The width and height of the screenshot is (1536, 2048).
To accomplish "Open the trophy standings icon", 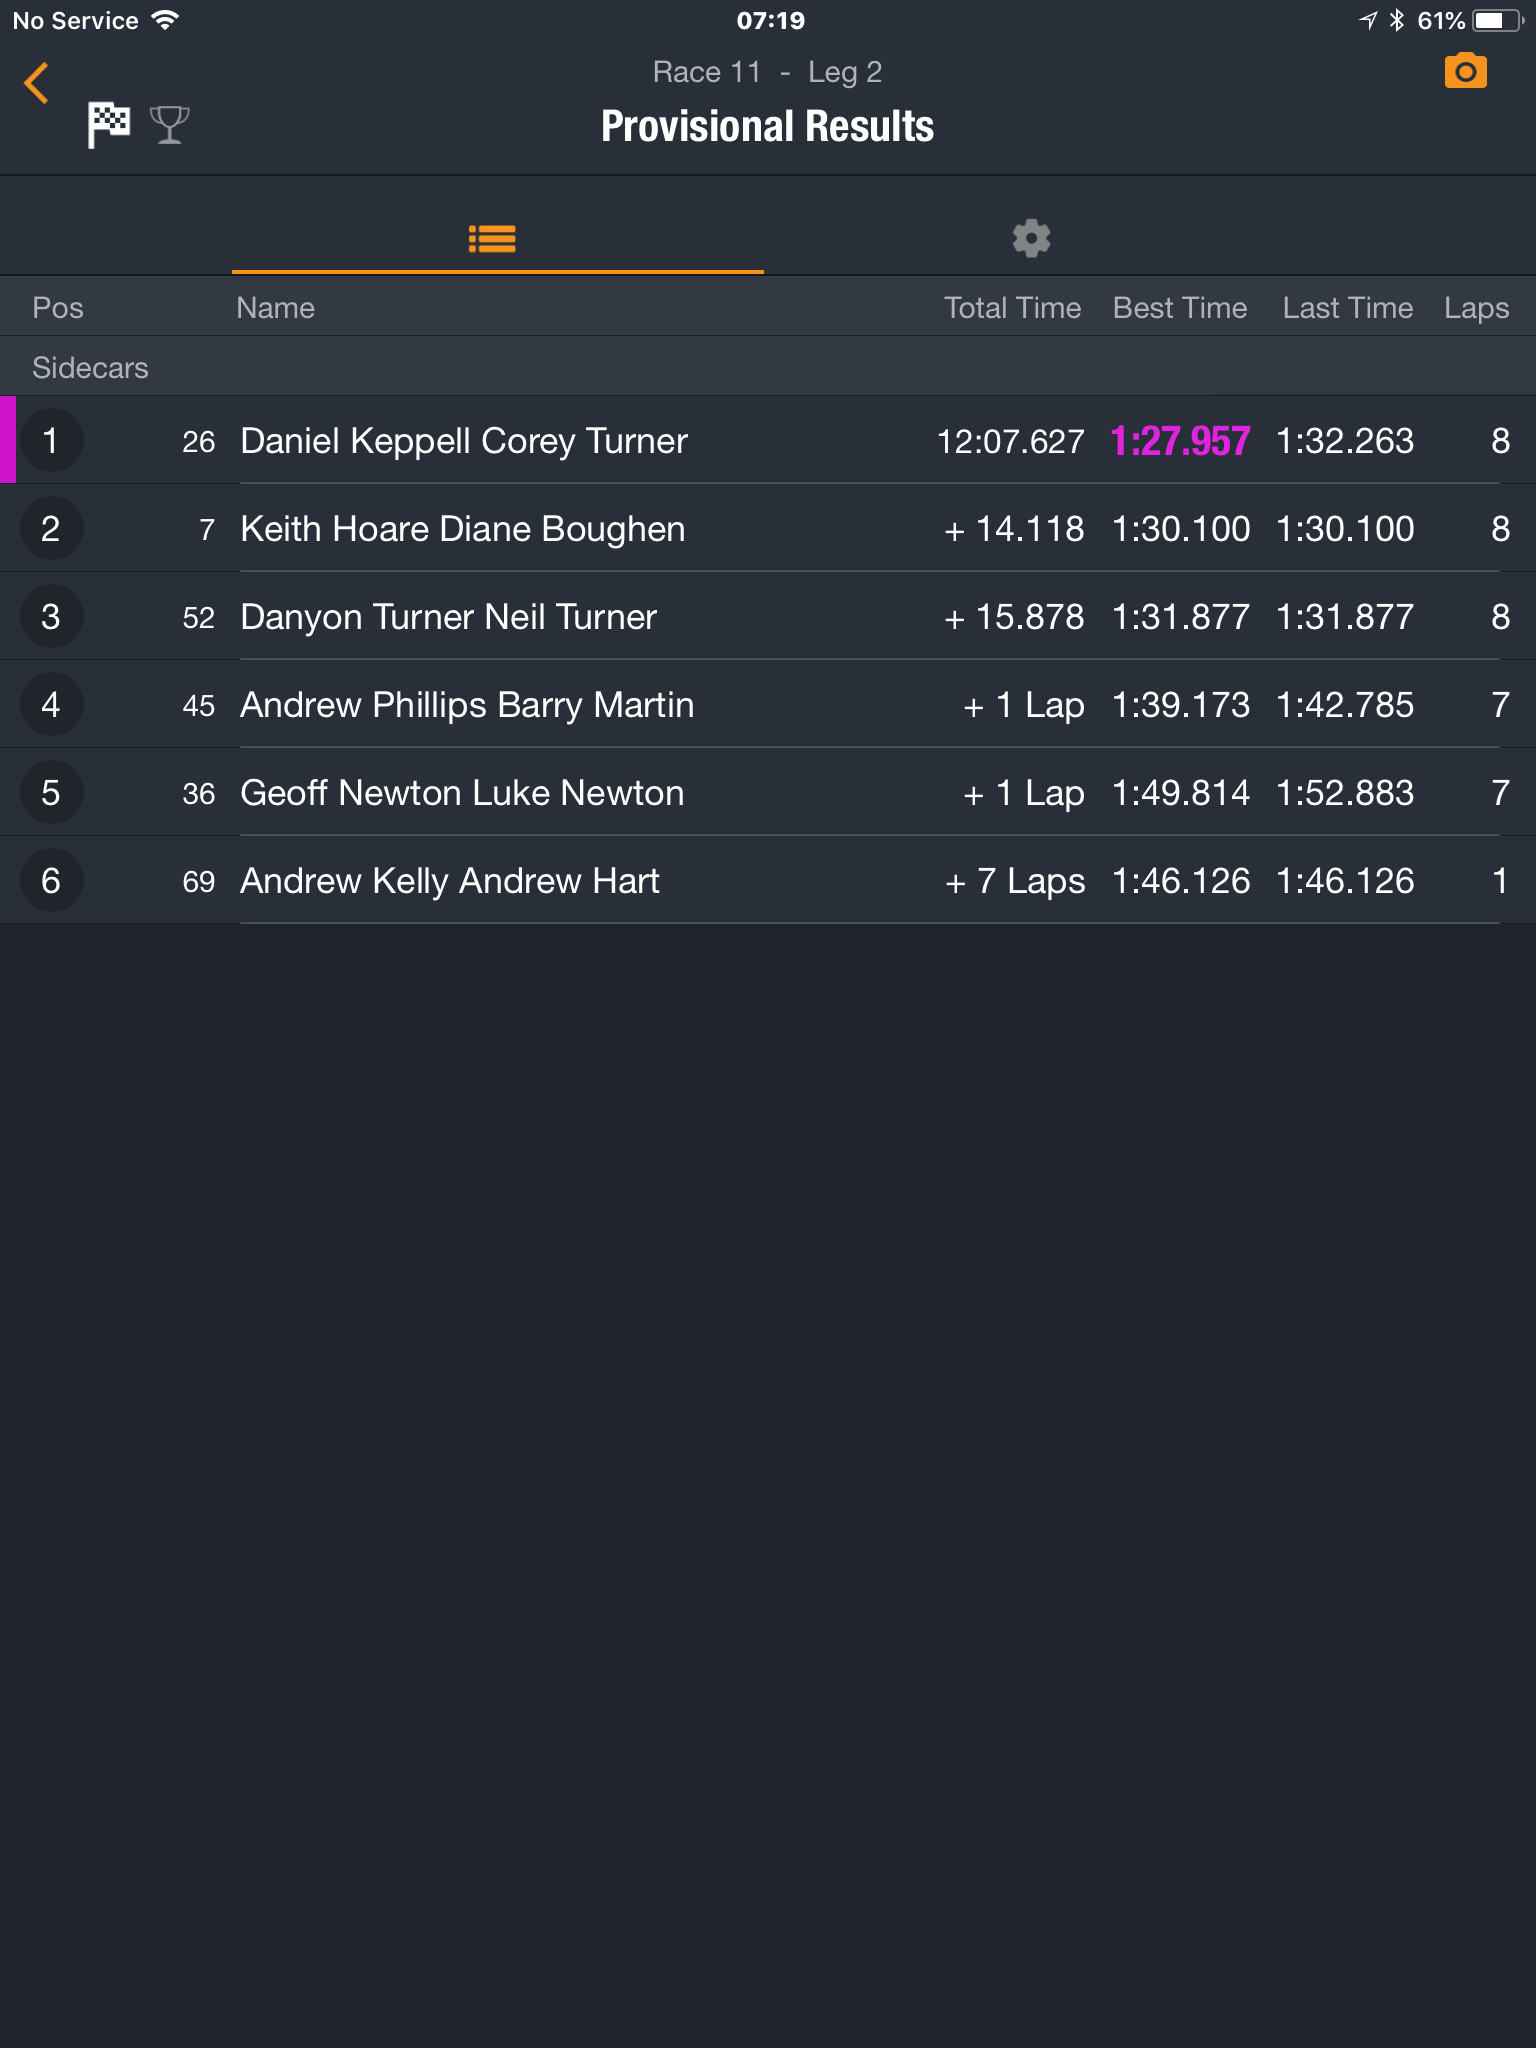I will [169, 125].
